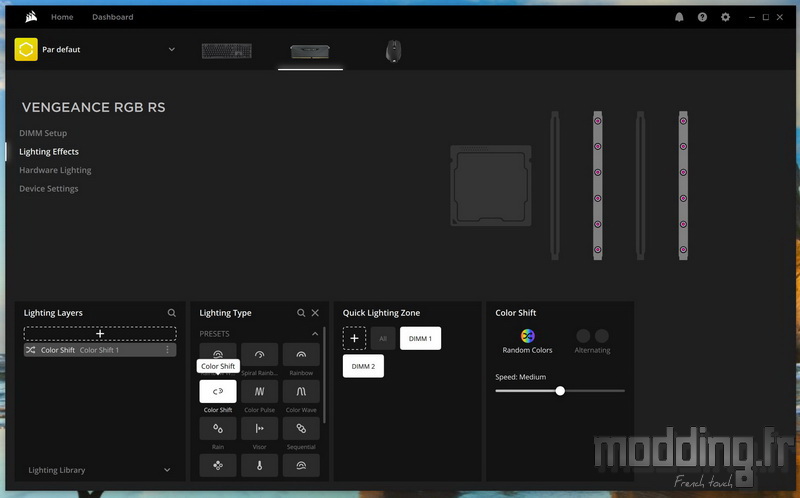Click the yellow profile hexagon icon
The width and height of the screenshot is (800, 498).
(x=26, y=49)
